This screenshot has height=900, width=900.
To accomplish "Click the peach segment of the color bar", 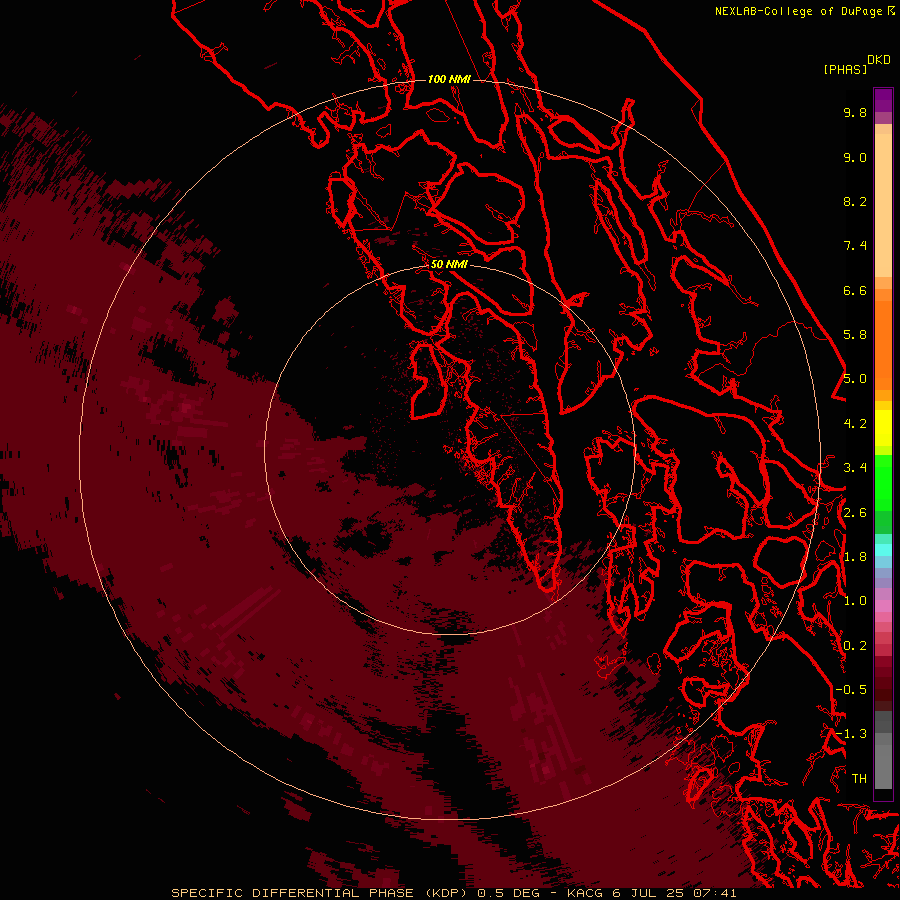I will (883, 205).
